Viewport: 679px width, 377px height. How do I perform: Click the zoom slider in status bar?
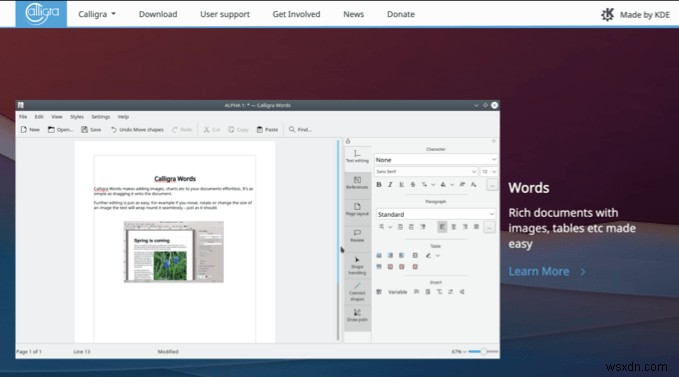click(x=483, y=351)
